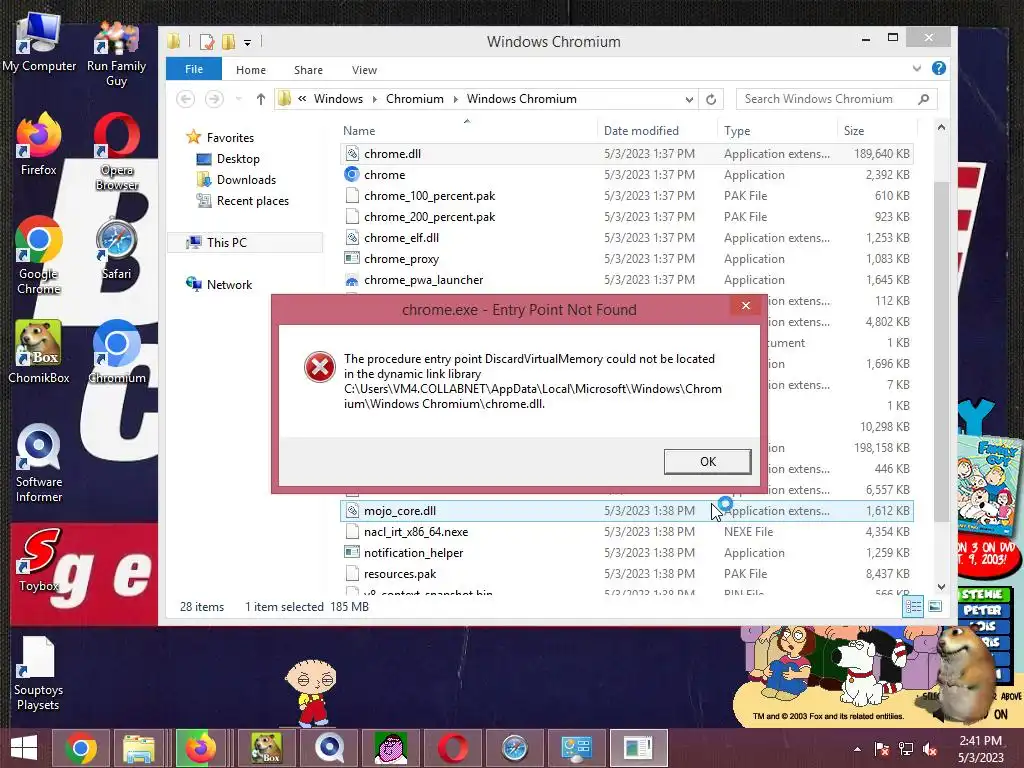The width and height of the screenshot is (1024, 768).
Task: Go up one folder level
Action: [x=261, y=99]
